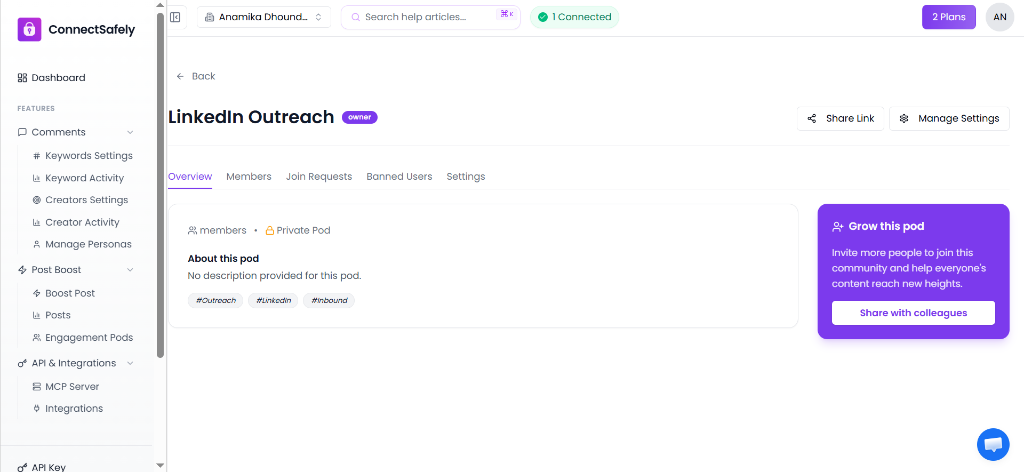This screenshot has width=1024, height=472.
Task: Click the Private Pod label
Action: click(x=303, y=230)
